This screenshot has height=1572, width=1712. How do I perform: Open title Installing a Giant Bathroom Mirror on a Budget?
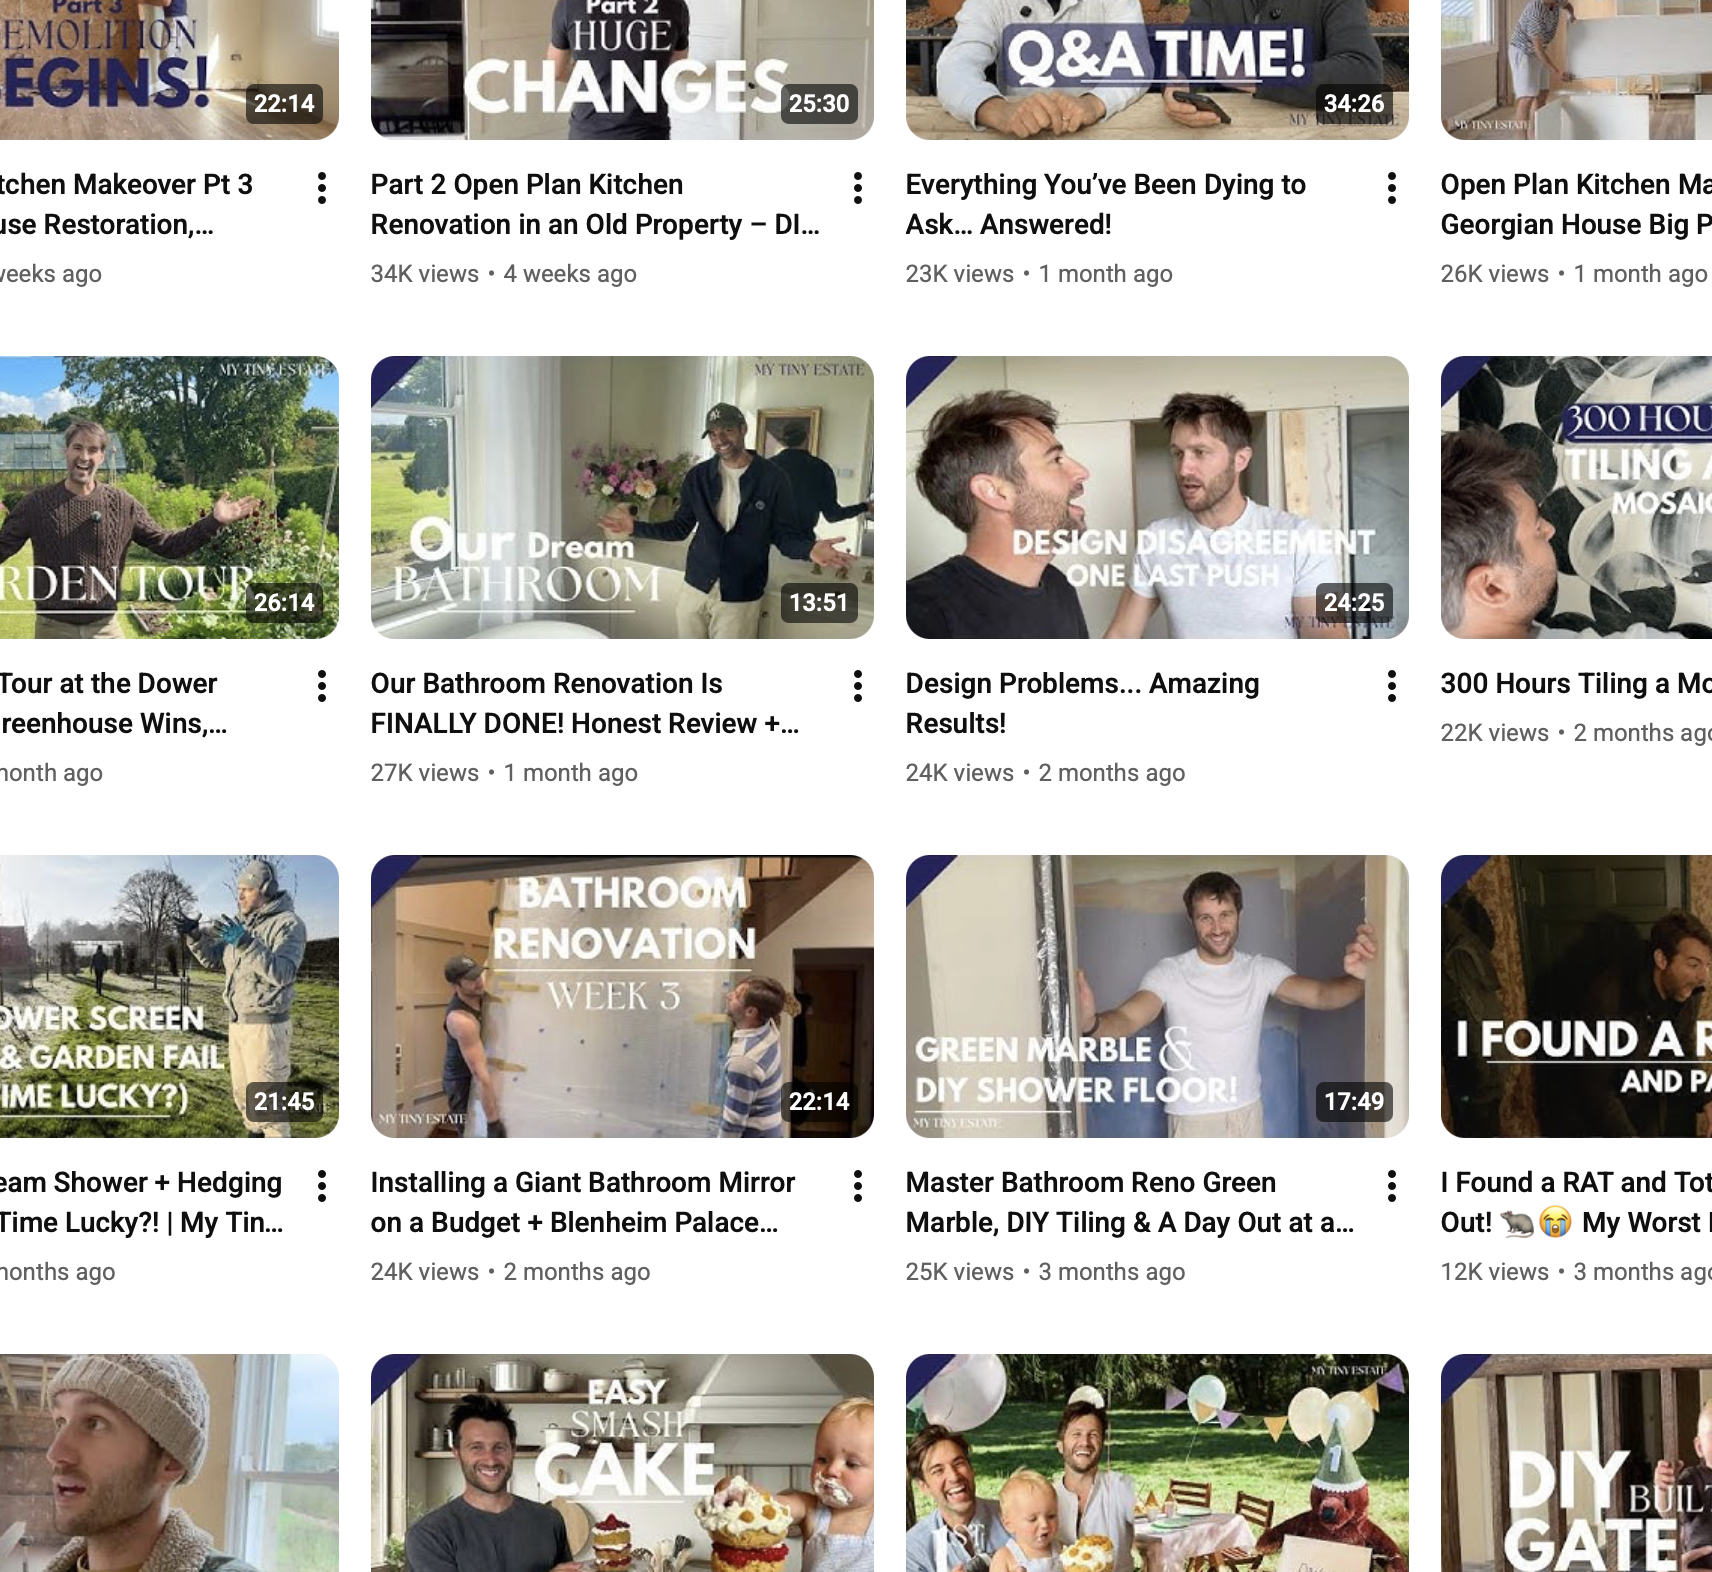(x=583, y=1202)
